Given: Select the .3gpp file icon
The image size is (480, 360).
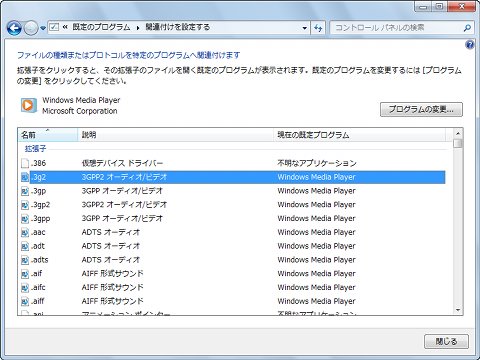Looking at the screenshot, I should tap(25, 219).
